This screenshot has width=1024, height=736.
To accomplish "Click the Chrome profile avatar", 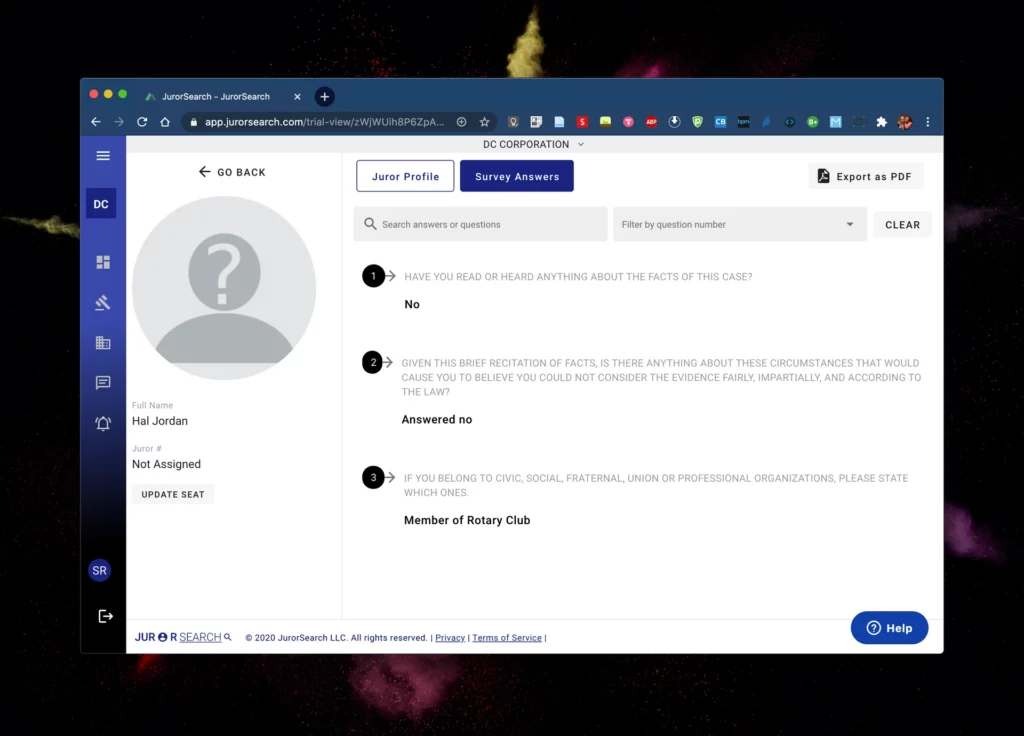I will click(904, 122).
